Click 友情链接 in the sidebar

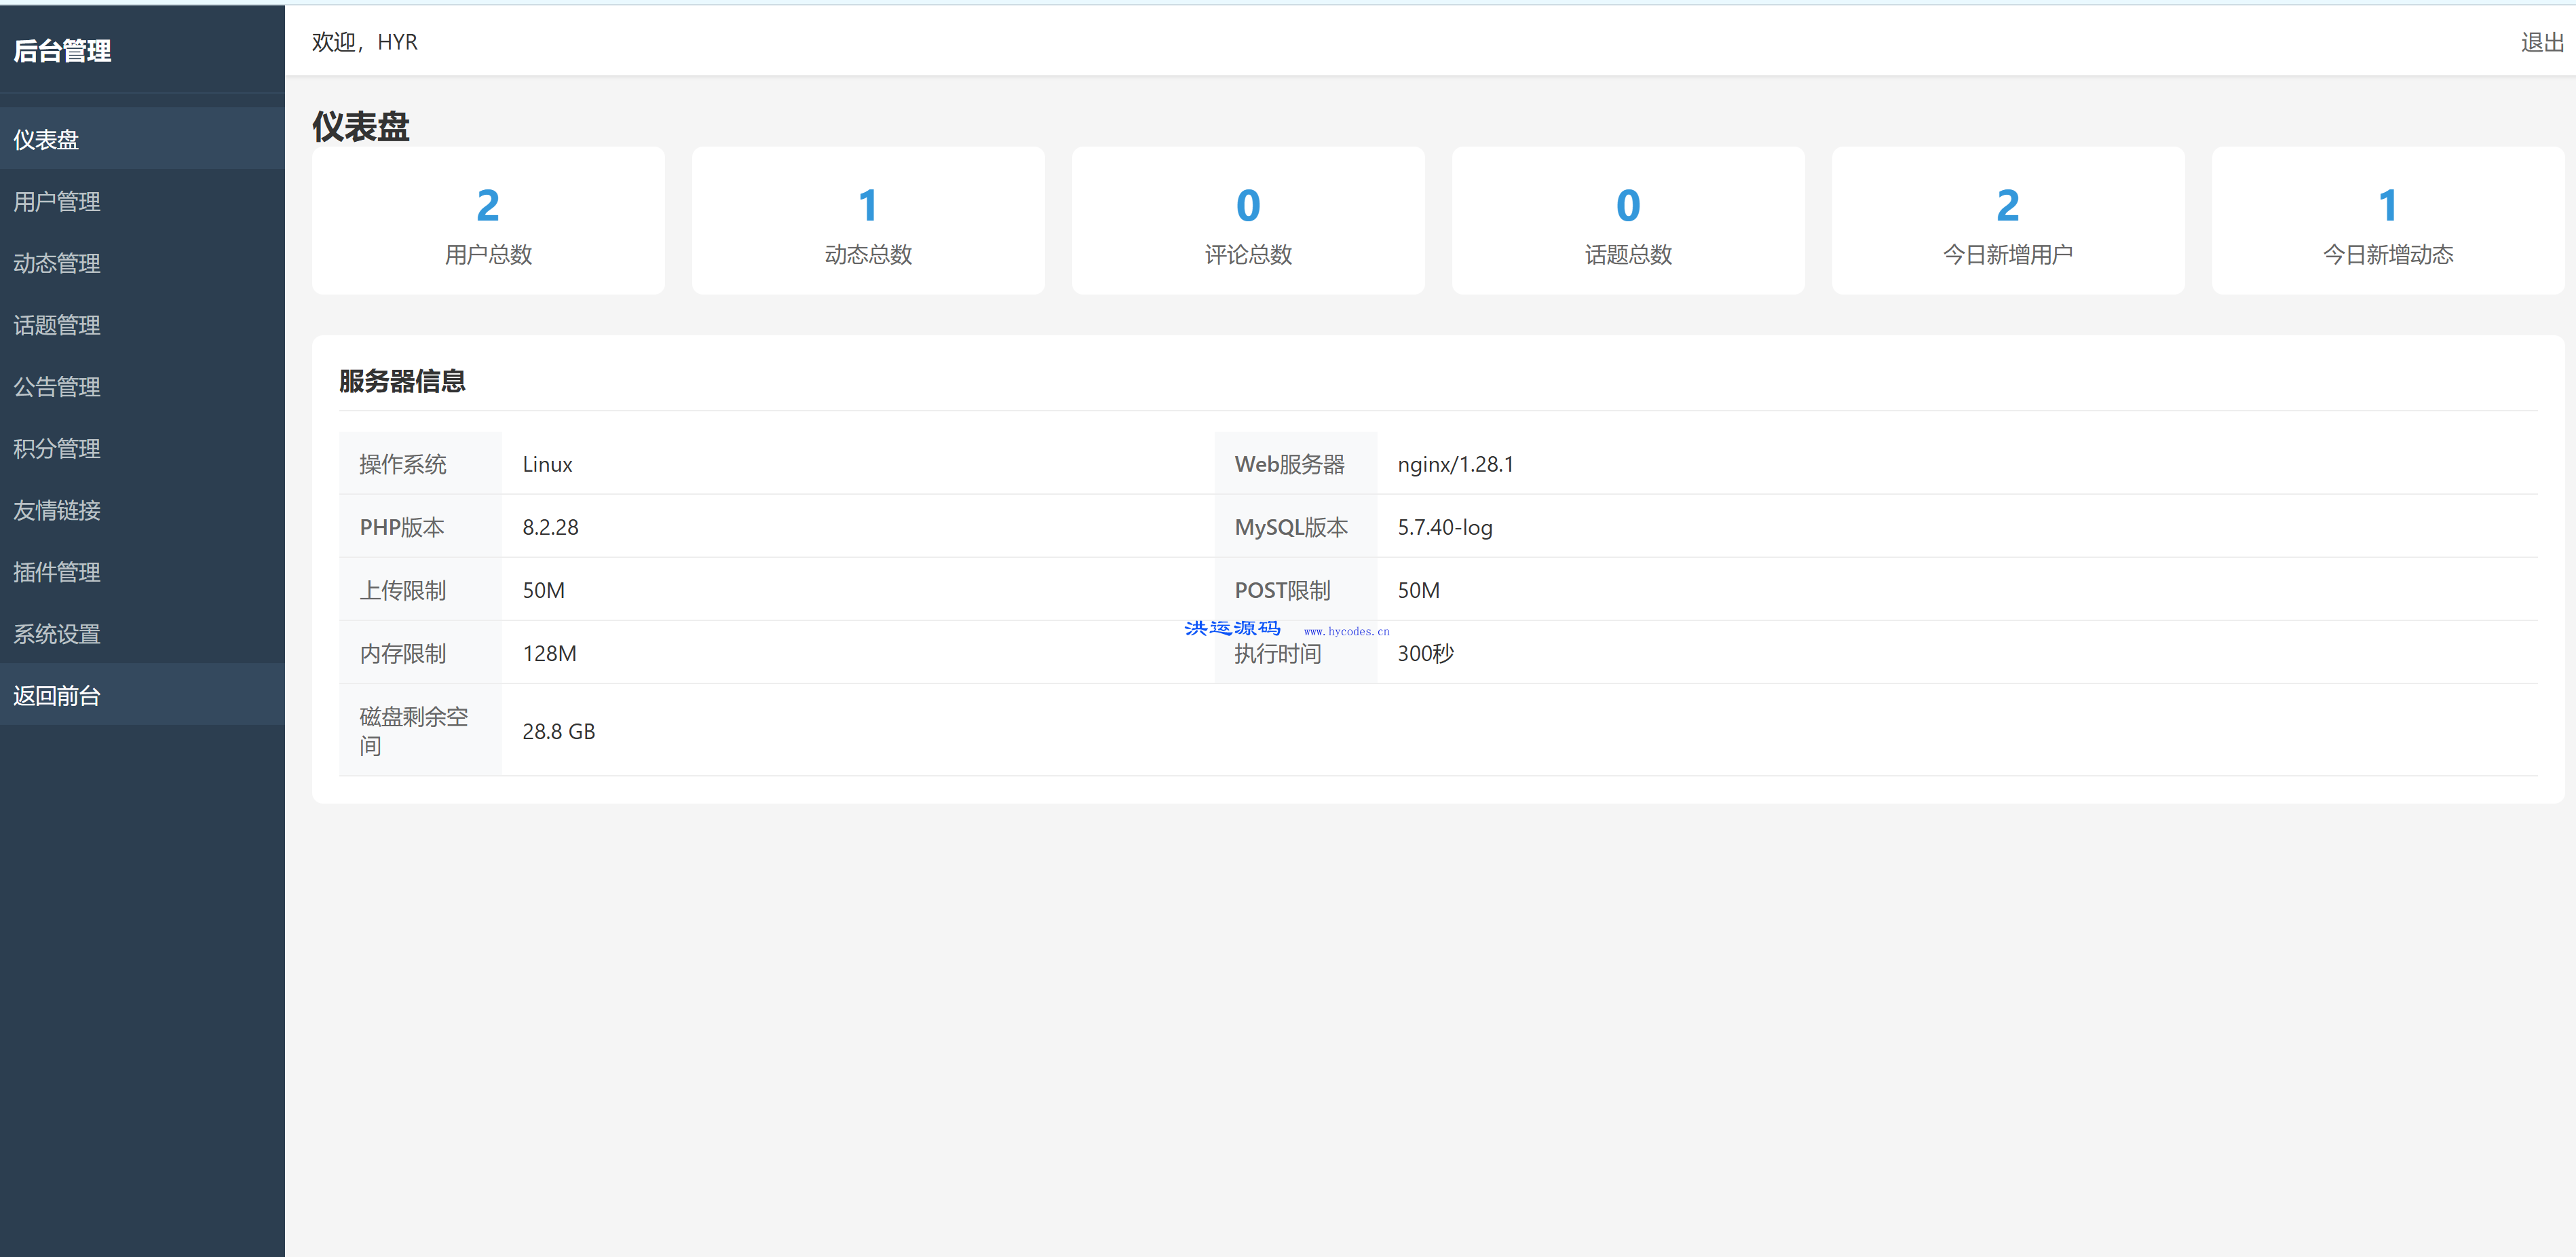tap(57, 511)
